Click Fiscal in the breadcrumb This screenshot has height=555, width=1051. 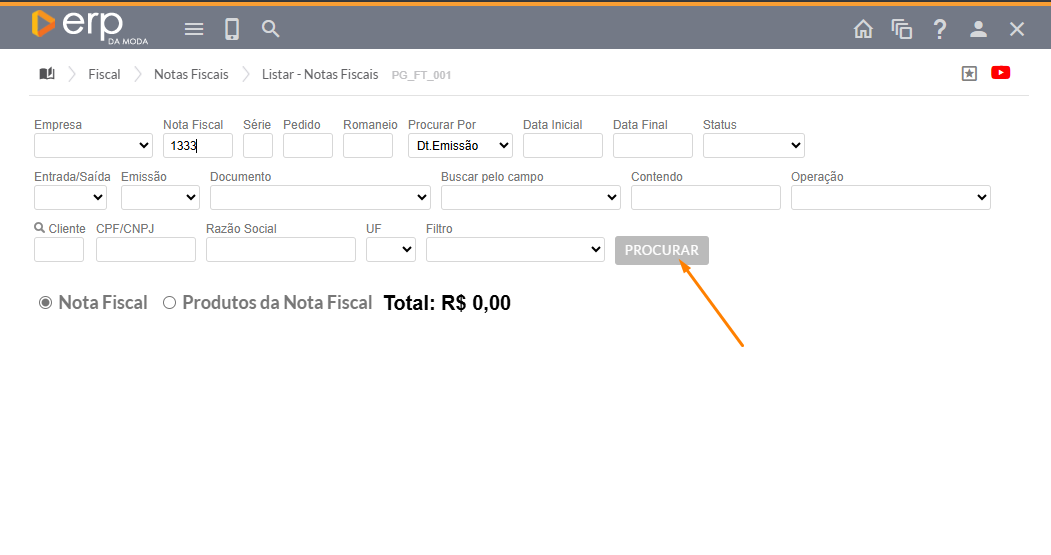[104, 74]
